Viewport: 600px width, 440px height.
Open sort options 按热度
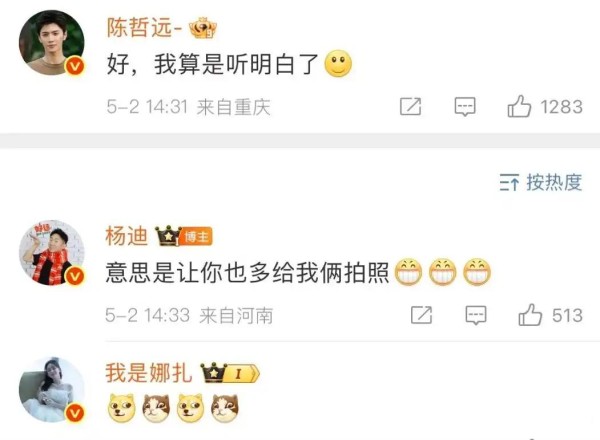pyautogui.click(x=541, y=183)
